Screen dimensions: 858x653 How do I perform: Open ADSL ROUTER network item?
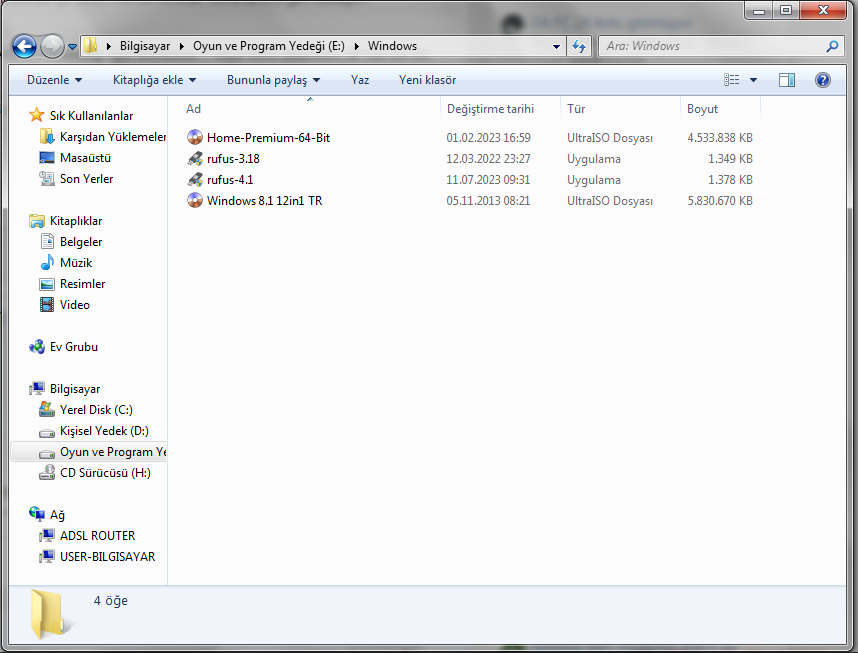pyautogui.click(x=97, y=536)
